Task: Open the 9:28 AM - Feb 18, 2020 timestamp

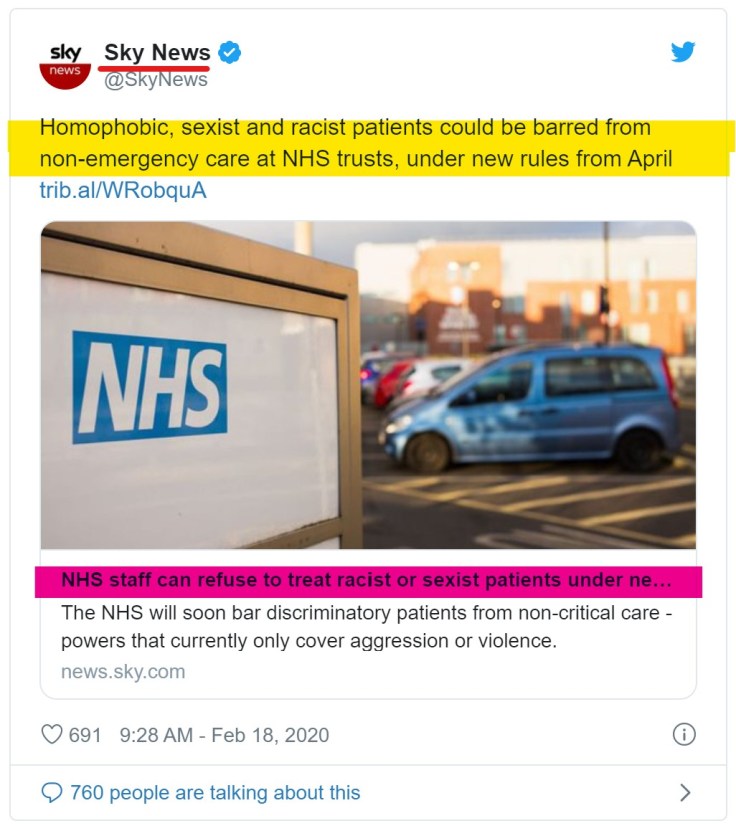Action: pyautogui.click(x=224, y=735)
